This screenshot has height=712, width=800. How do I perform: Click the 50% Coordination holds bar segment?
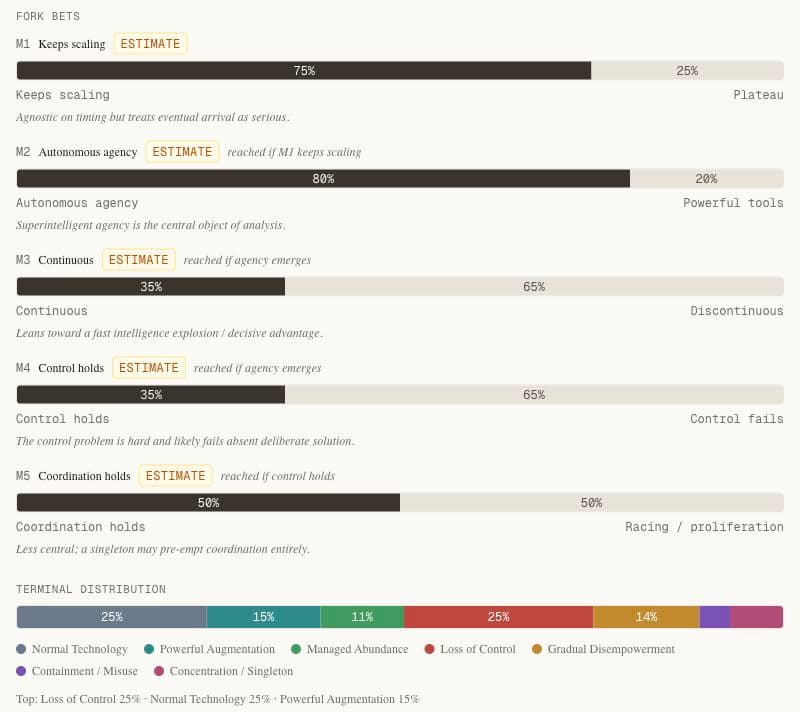(x=208, y=503)
